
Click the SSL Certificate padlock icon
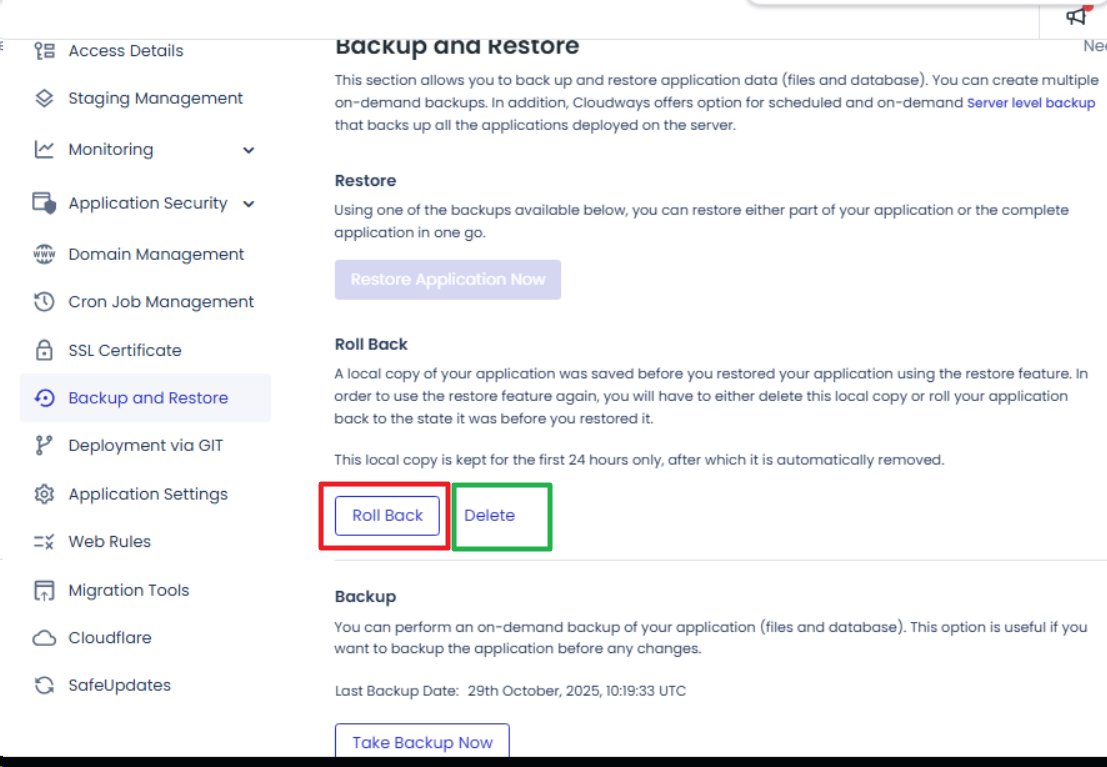pos(44,351)
